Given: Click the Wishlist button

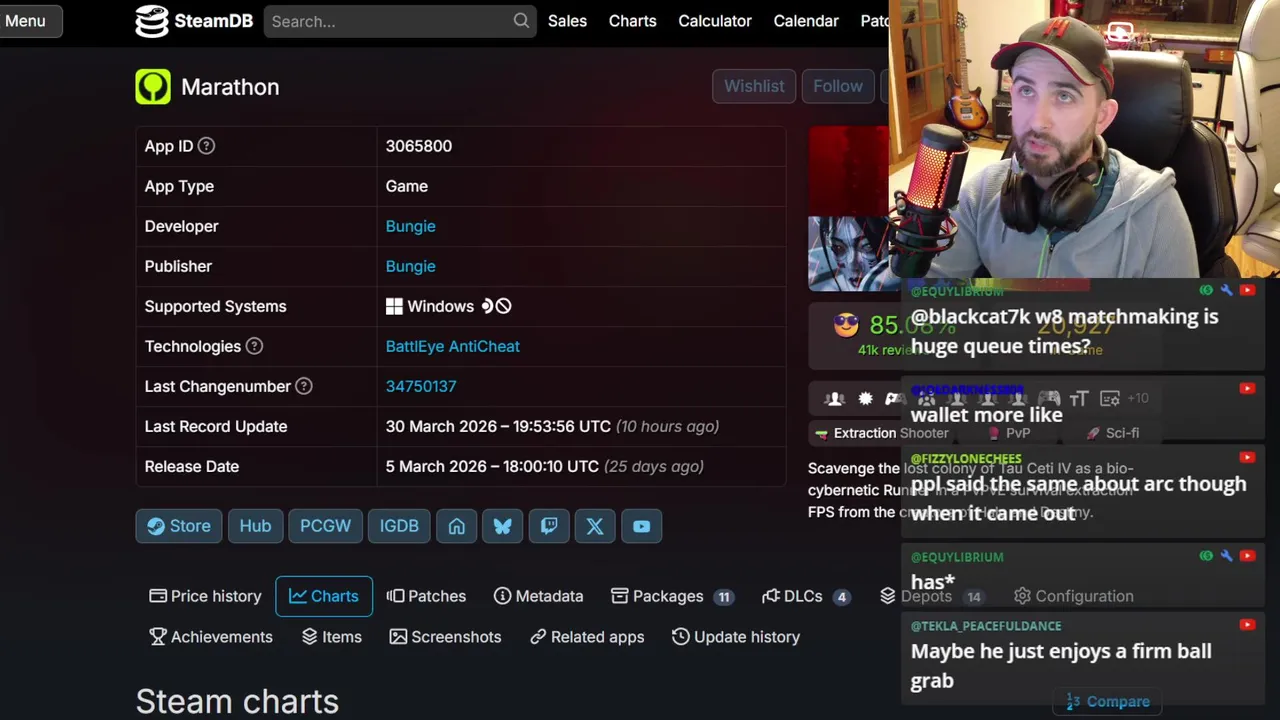Looking at the screenshot, I should click(754, 87).
